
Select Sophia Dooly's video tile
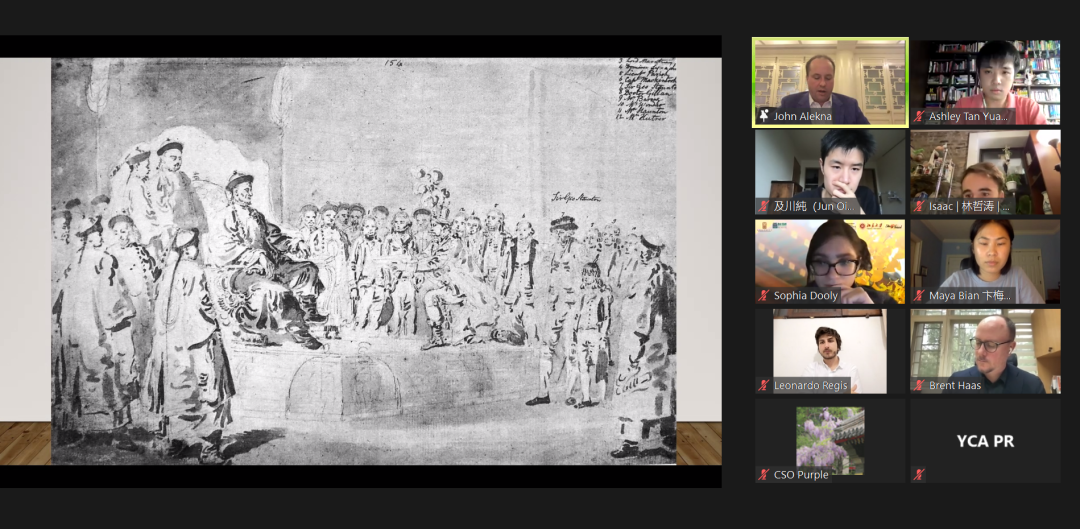pyautogui.click(x=830, y=262)
